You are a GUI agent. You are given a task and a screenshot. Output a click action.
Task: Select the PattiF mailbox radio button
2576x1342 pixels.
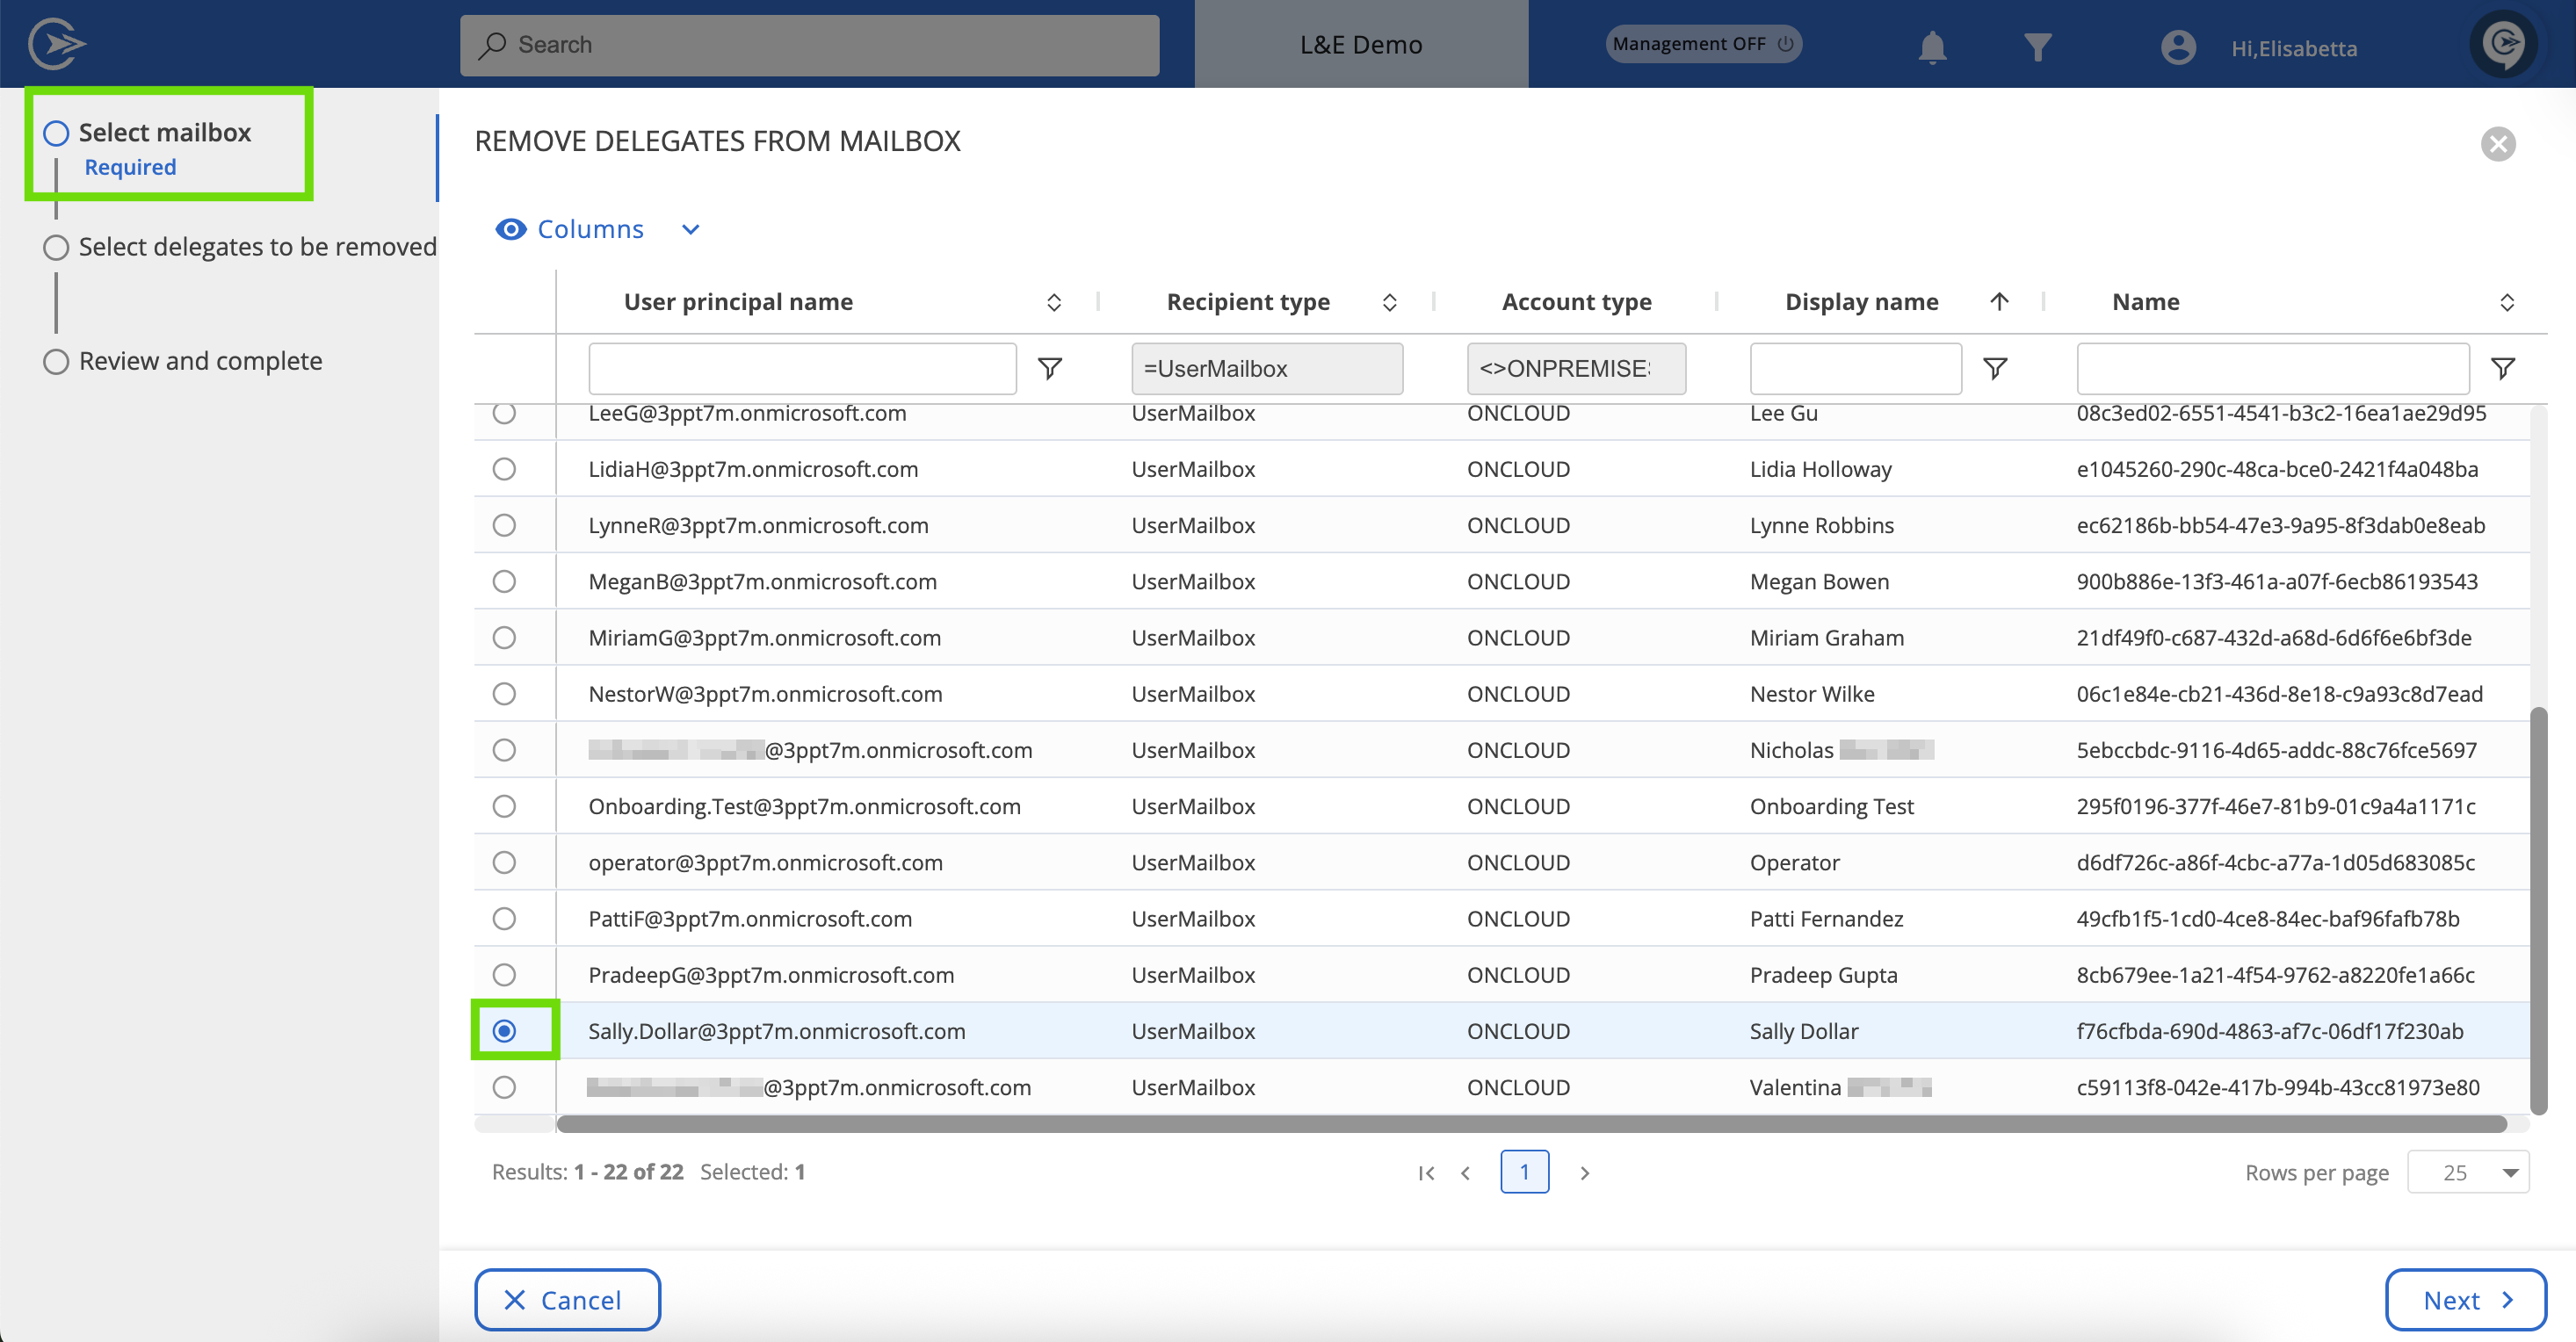[x=504, y=917]
